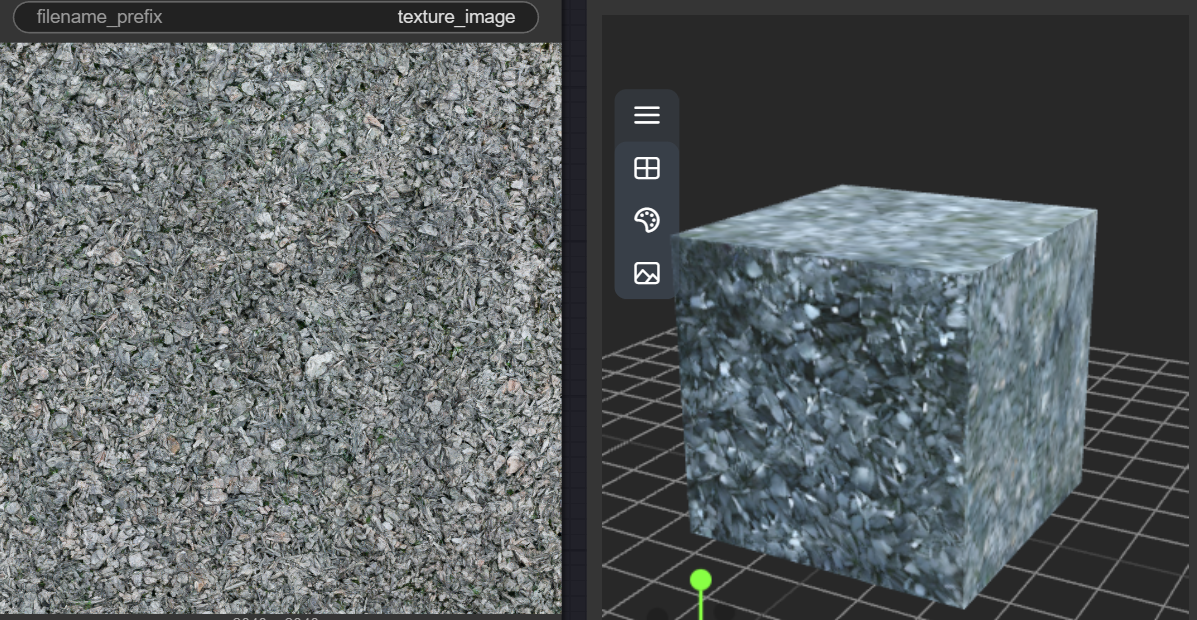Click the cube's bottom front corner

[962, 607]
